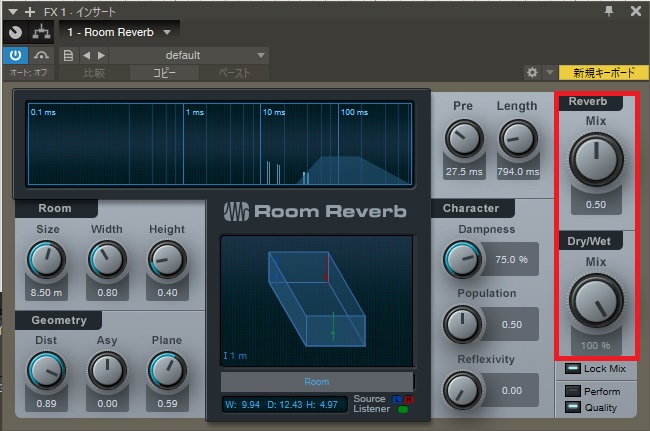Adjust the Dry/Wet Mix knob
Viewport: 650px width, 431px height.
click(x=596, y=300)
